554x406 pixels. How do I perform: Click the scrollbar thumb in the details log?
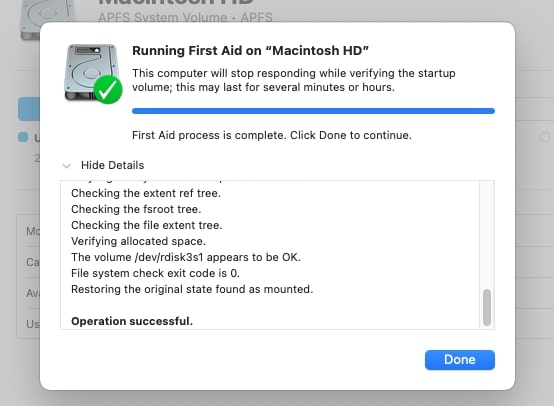(x=487, y=307)
